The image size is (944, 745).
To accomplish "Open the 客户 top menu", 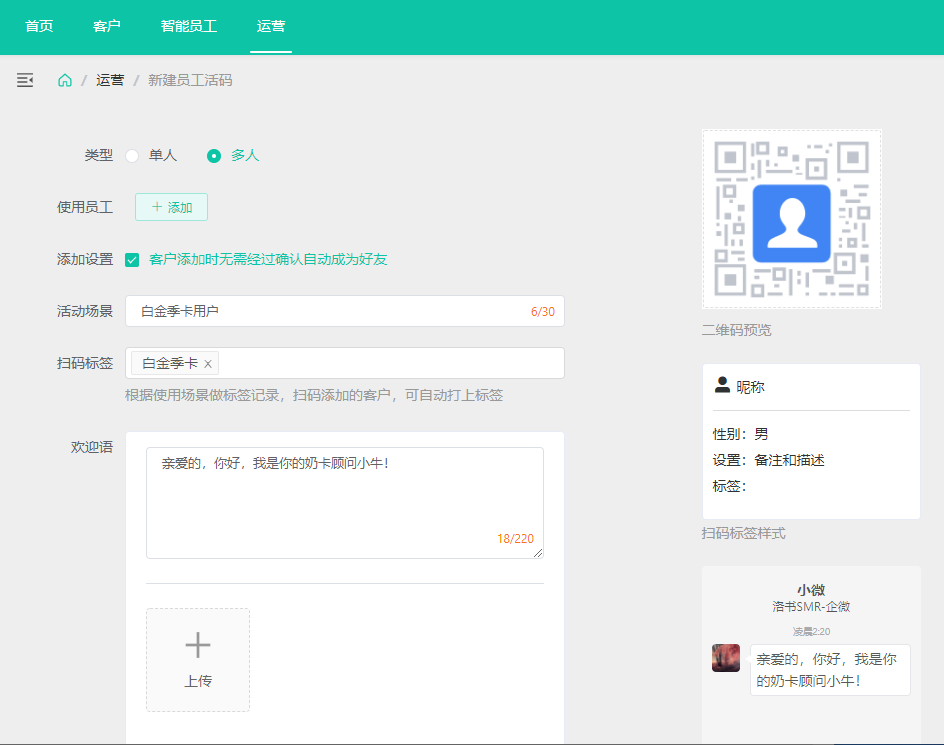I will (107, 26).
